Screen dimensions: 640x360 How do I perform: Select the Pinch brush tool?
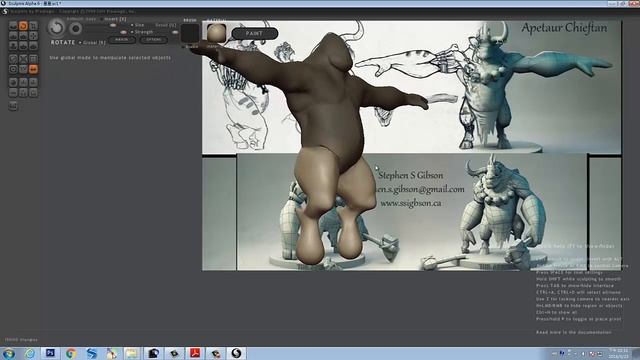tap(23, 46)
